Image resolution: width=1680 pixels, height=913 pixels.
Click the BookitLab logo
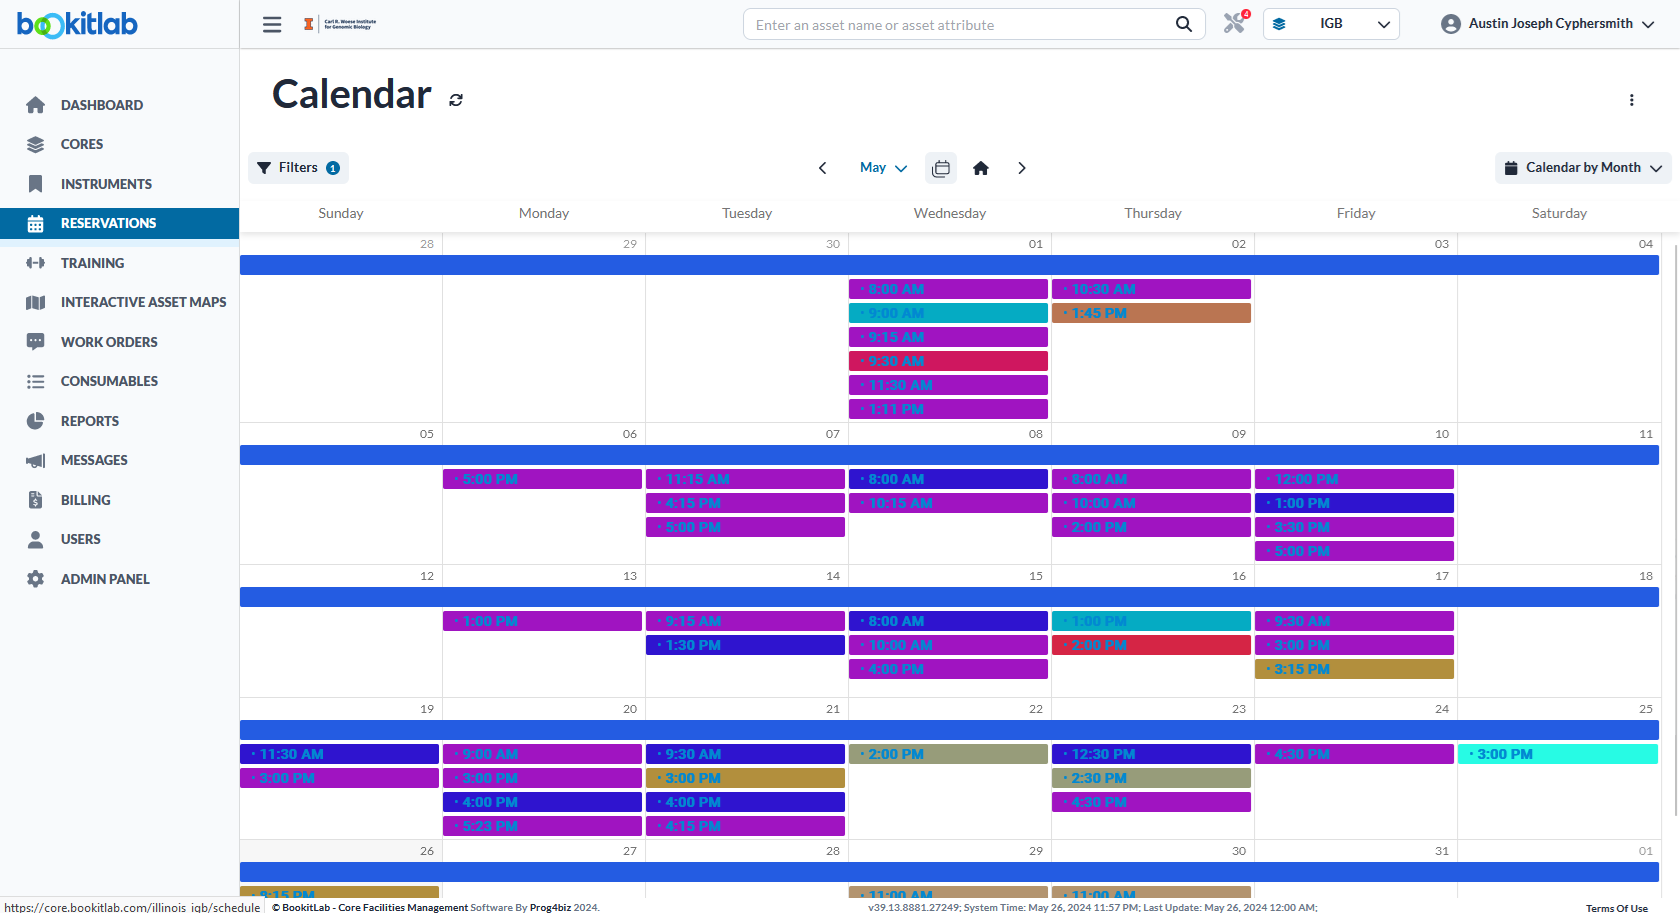(x=77, y=24)
